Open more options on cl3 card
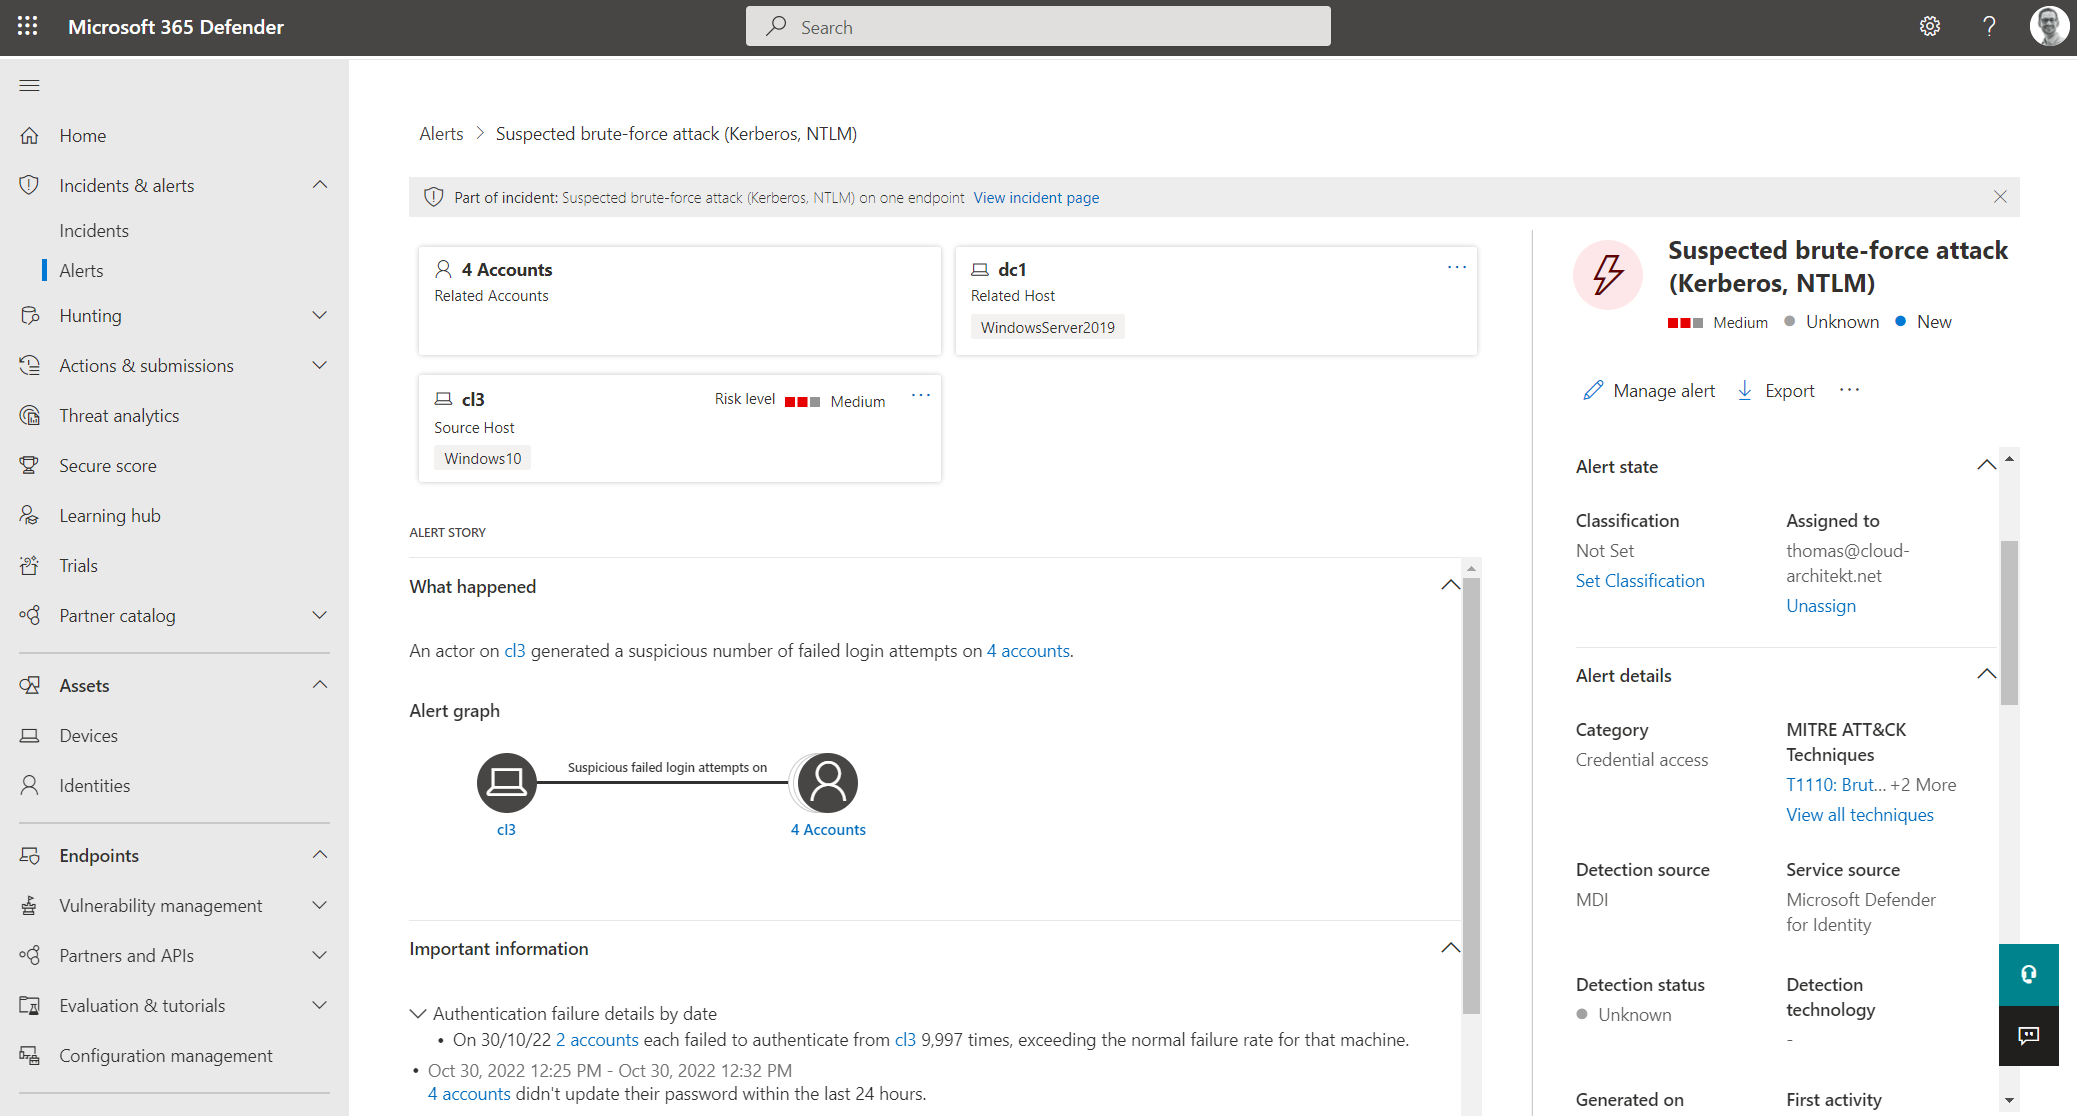 pyautogui.click(x=920, y=395)
